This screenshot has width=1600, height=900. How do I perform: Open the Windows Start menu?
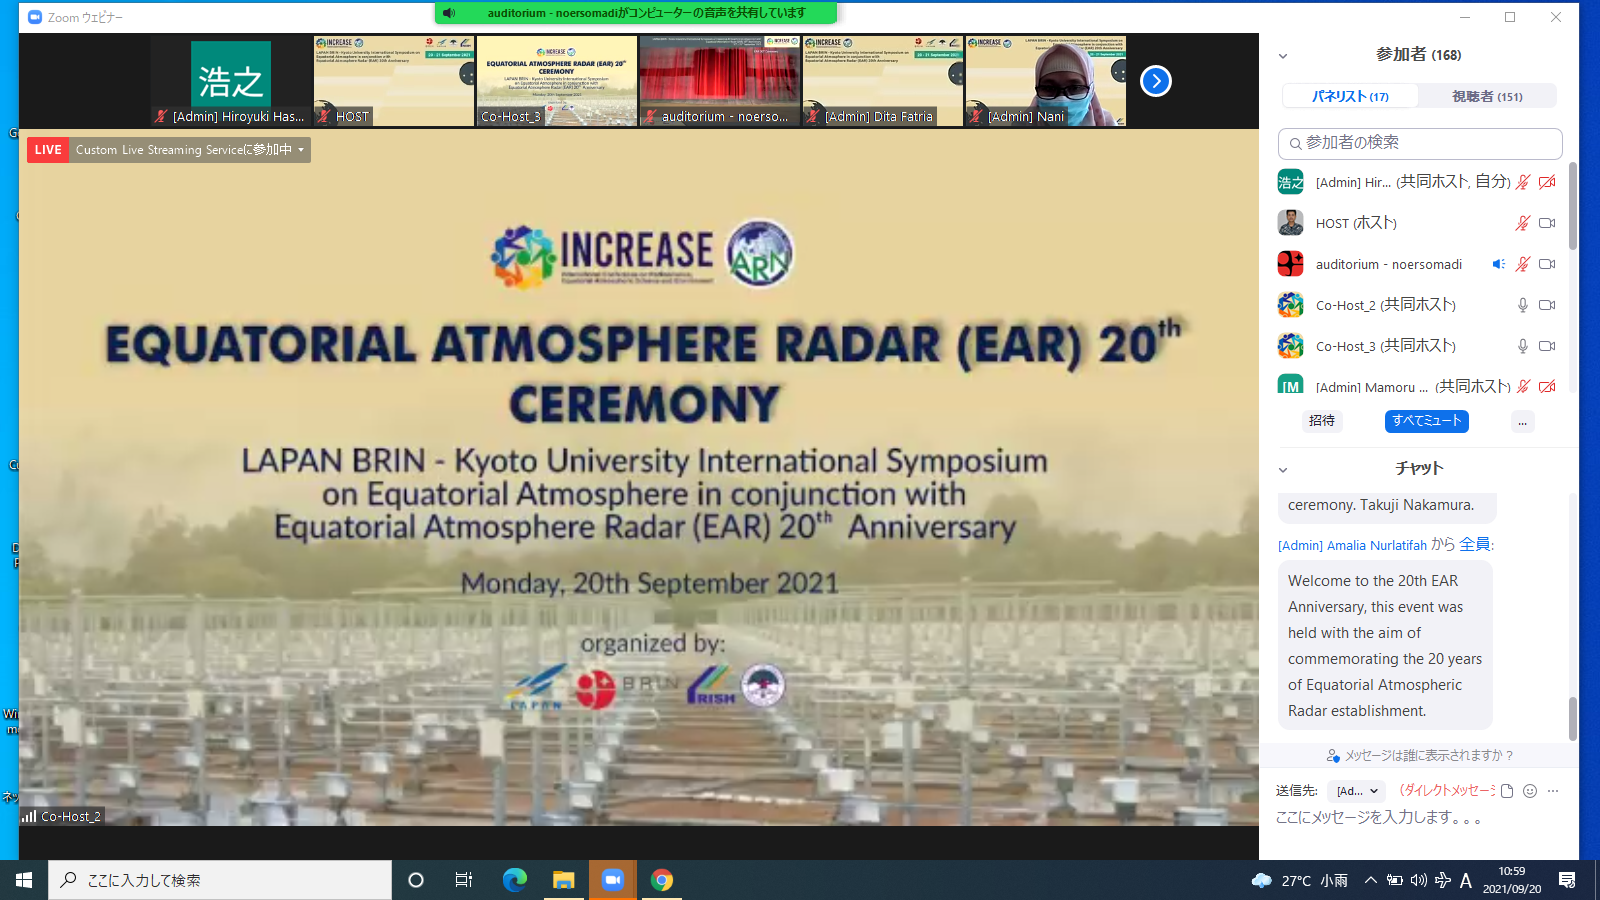coord(24,880)
